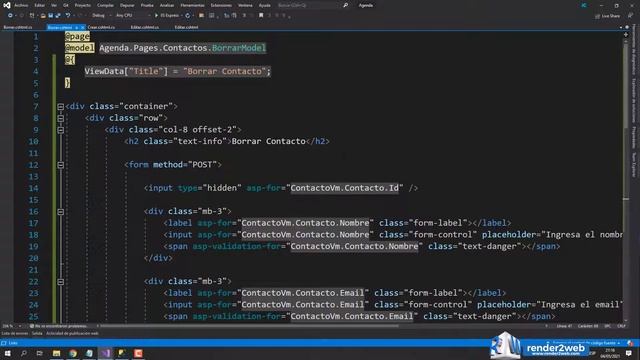Image resolution: width=640 pixels, height=360 pixels.
Task: Open the Extensiones menu
Action: click(x=221, y=5)
